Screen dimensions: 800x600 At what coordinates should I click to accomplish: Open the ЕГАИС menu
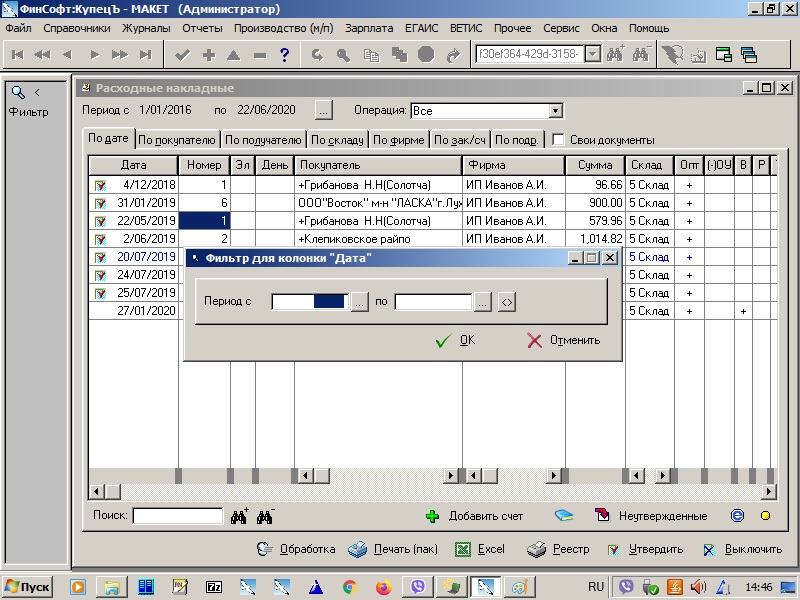coord(421,28)
